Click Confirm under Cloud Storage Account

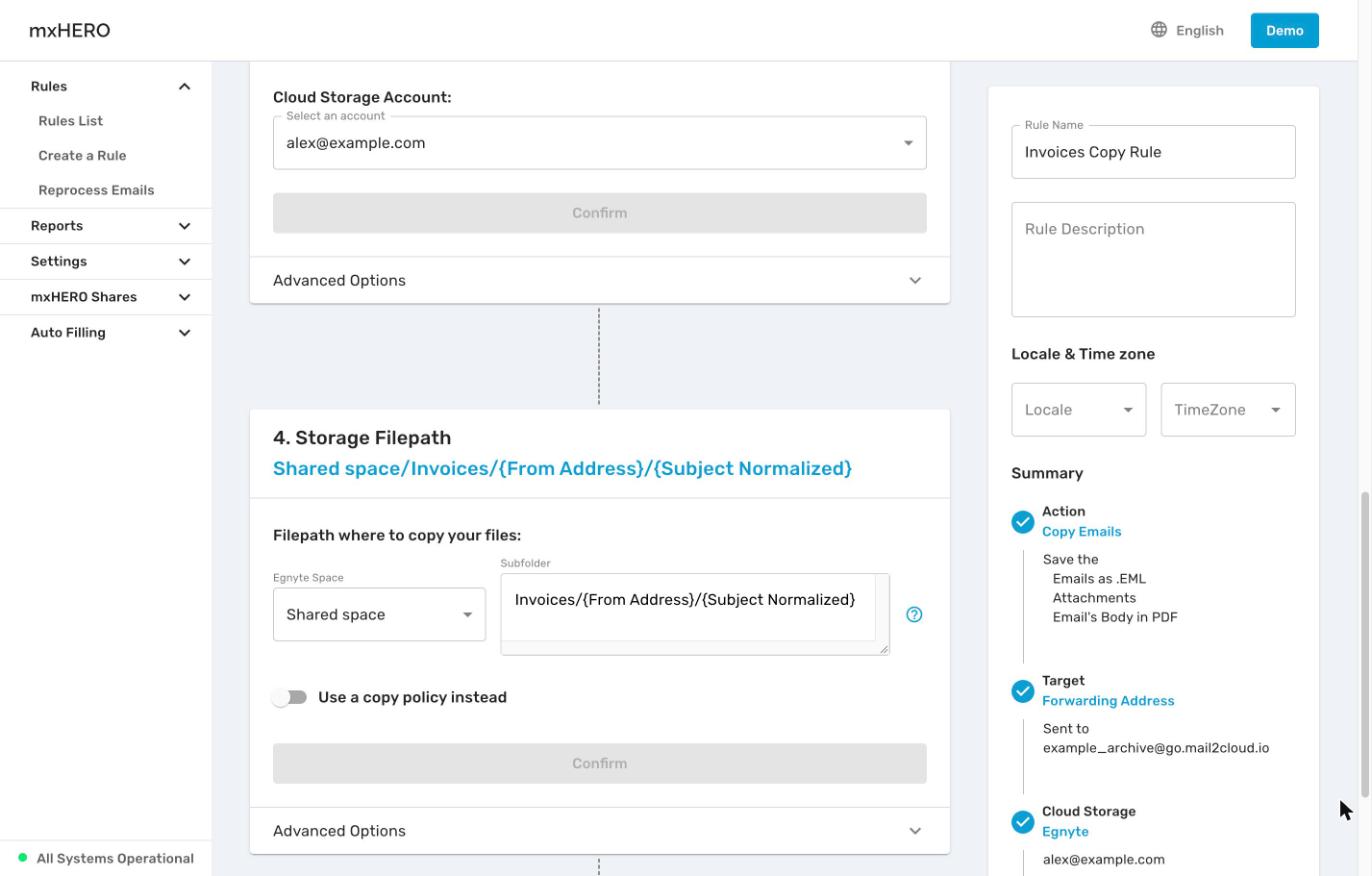coord(600,213)
